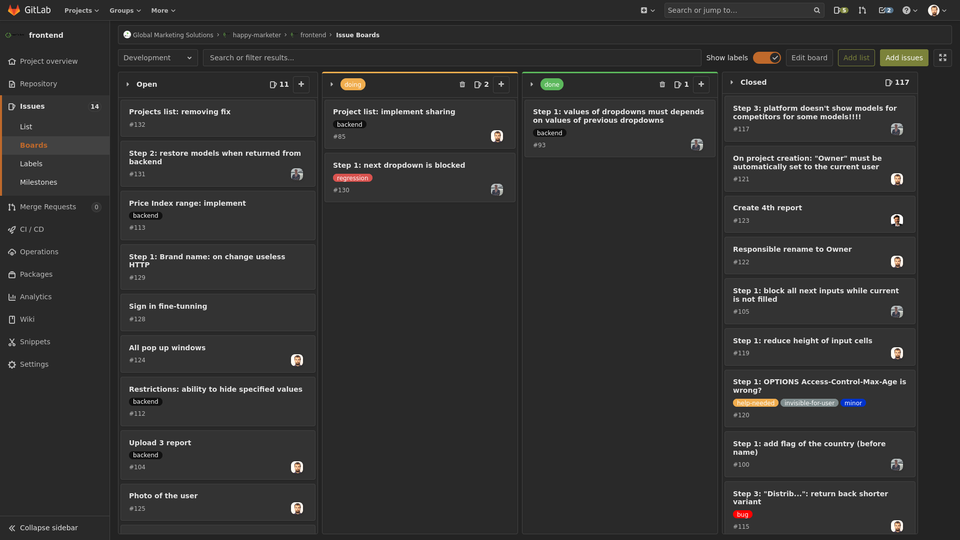Open the new item plus icon in top bar
This screenshot has height=540, width=960.
point(647,10)
